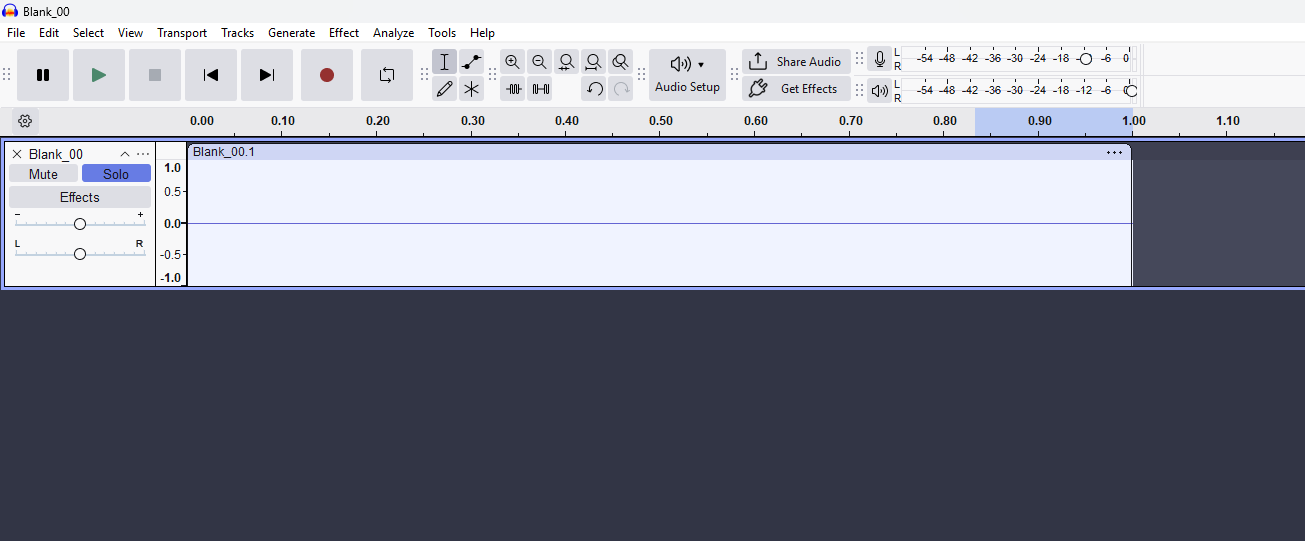This screenshot has height=541, width=1305.
Task: Mute the Blank_00 track
Action: (43, 174)
